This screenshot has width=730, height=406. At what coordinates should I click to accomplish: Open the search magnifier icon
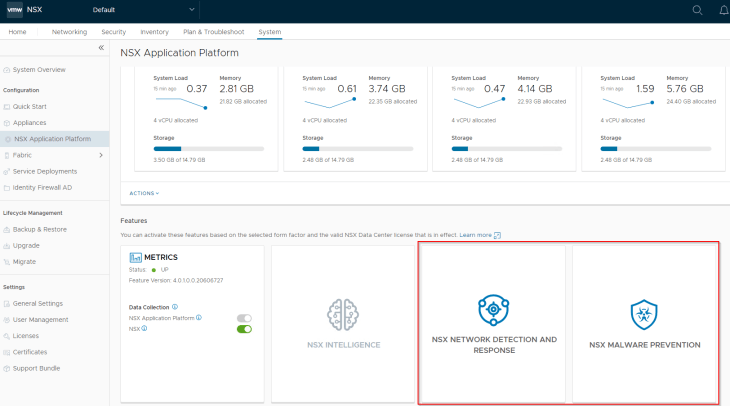pyautogui.click(x=697, y=10)
